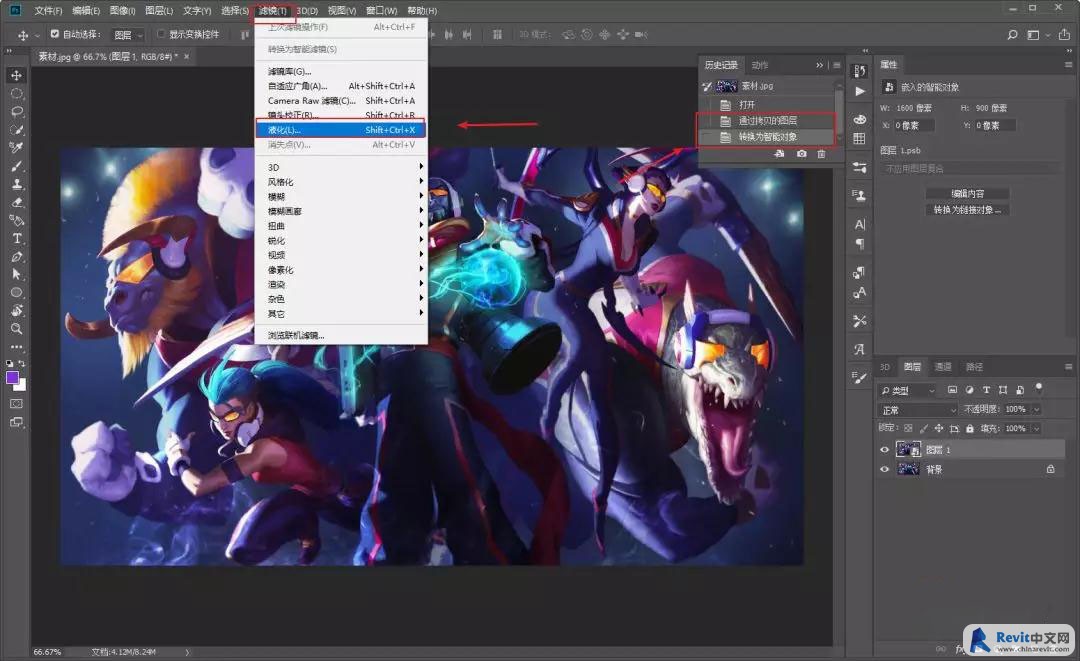Click the 转换为链接对象 button
The width and height of the screenshot is (1080, 661).
click(968, 209)
